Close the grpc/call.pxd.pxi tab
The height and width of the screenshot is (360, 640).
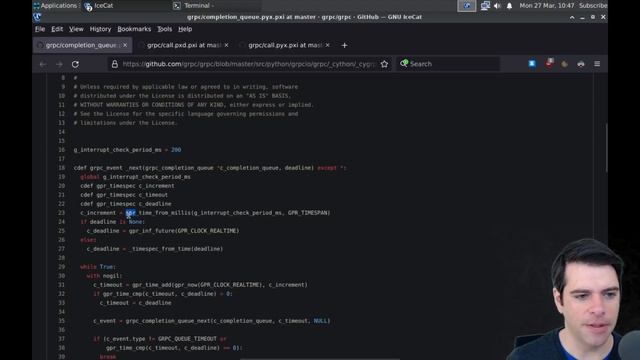226,45
